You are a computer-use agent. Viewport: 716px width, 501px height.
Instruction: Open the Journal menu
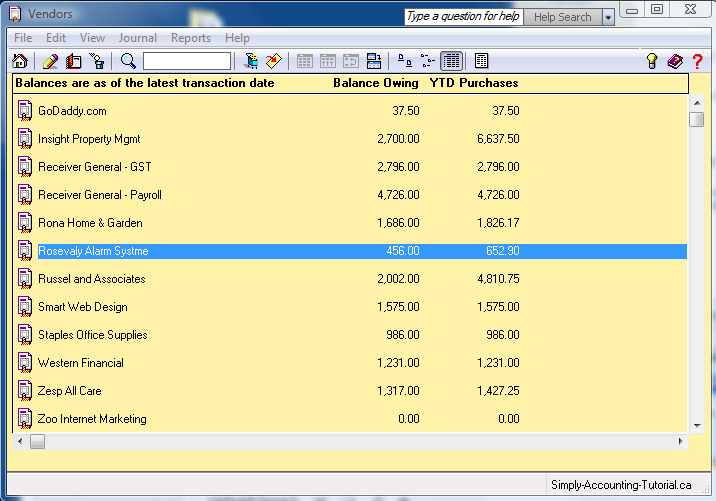137,38
